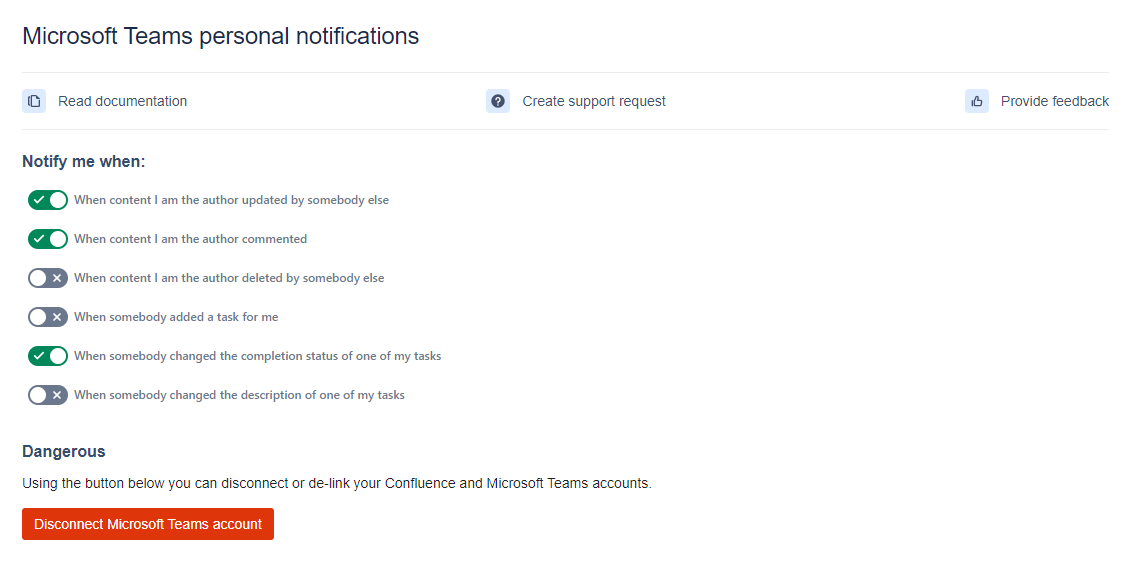
Task: Open the Read documentation link
Action: 122,101
